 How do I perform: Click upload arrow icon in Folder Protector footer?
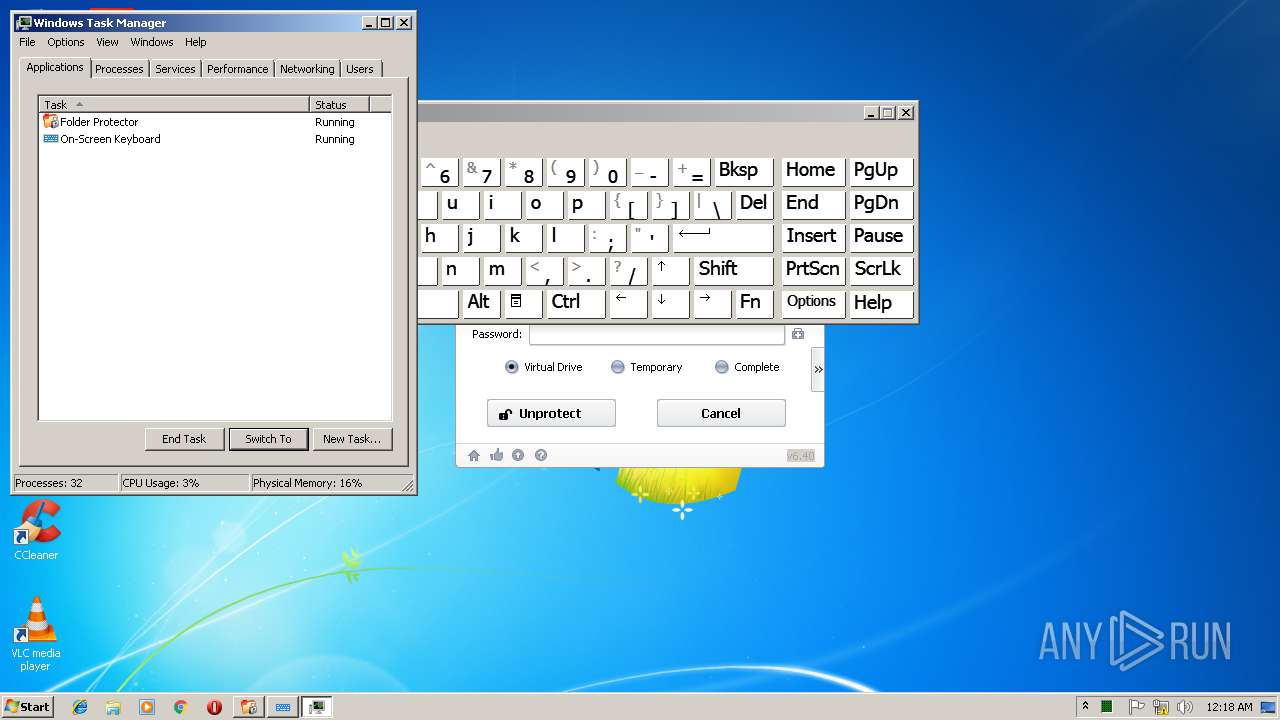click(518, 455)
